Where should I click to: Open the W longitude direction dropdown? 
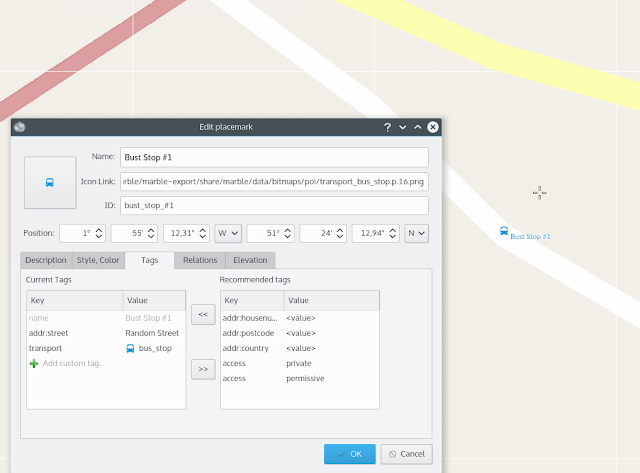tap(228, 233)
